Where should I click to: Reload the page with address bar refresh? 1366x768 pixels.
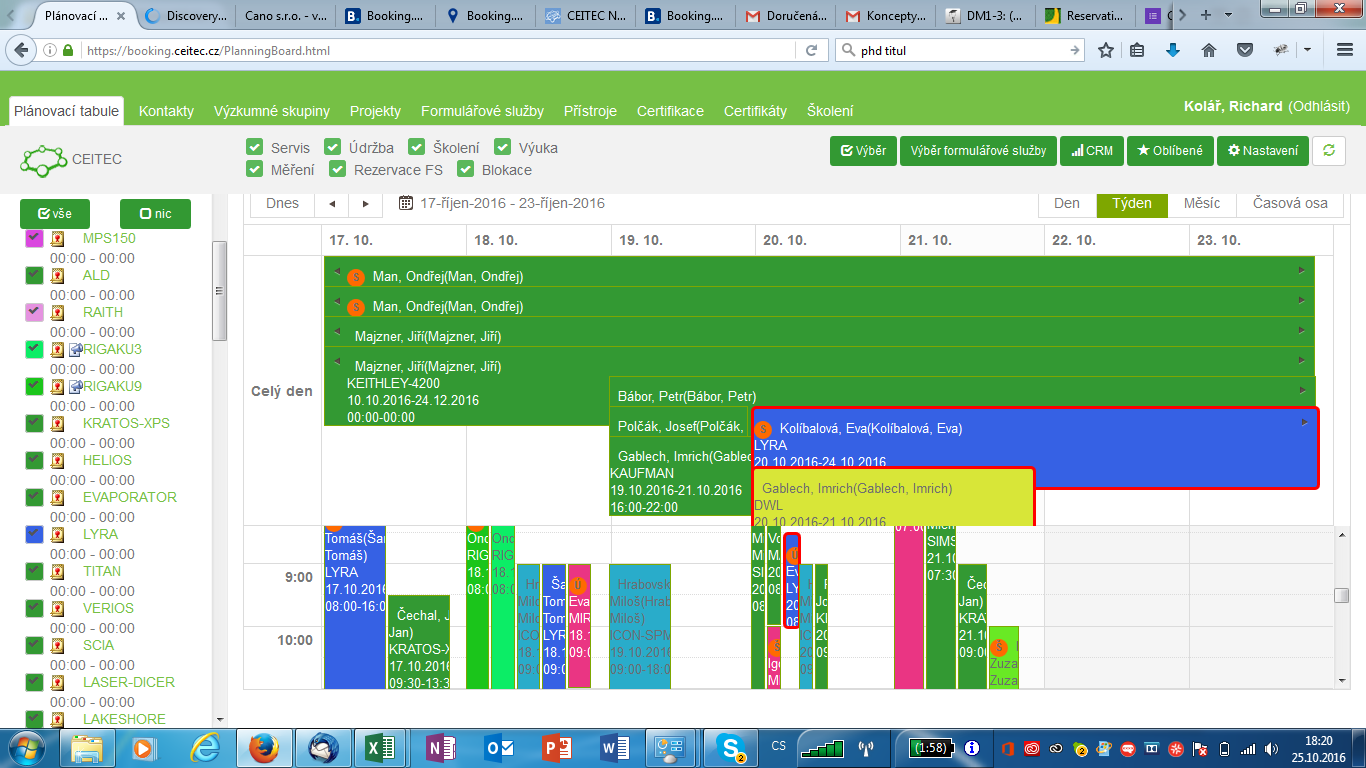coord(812,50)
